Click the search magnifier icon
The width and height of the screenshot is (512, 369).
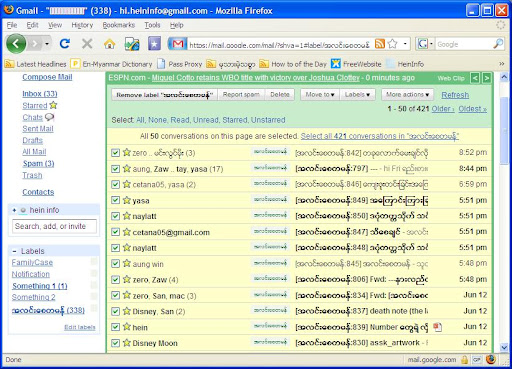point(498,44)
